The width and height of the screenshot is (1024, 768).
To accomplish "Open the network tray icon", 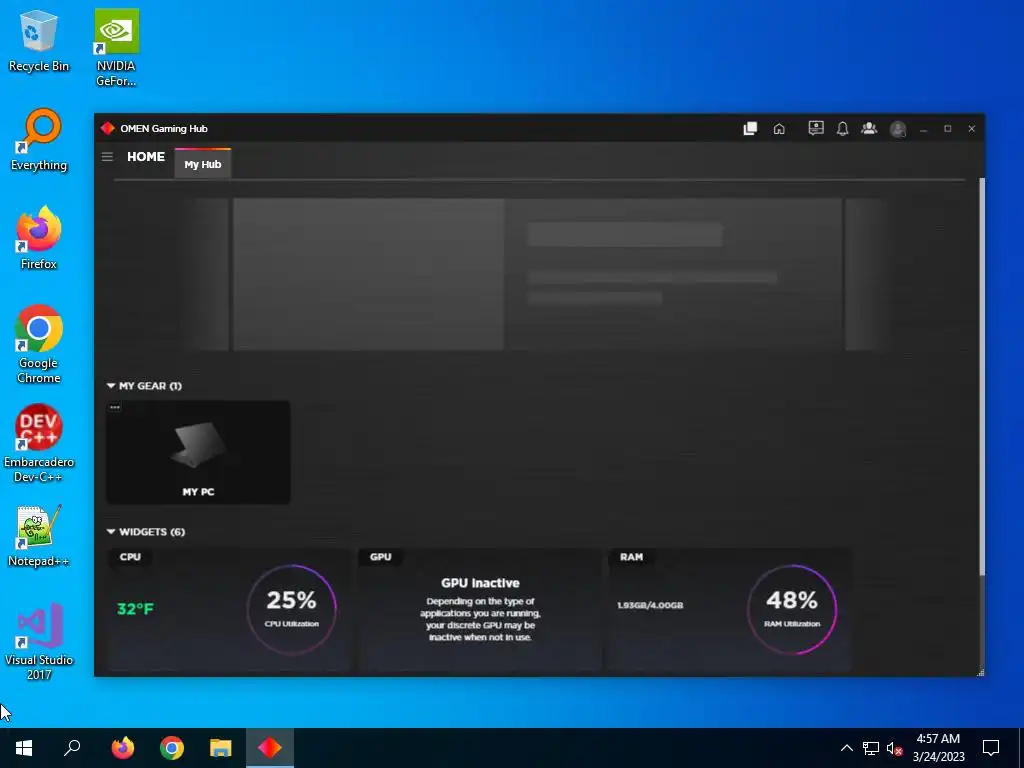I will pyautogui.click(x=871, y=748).
